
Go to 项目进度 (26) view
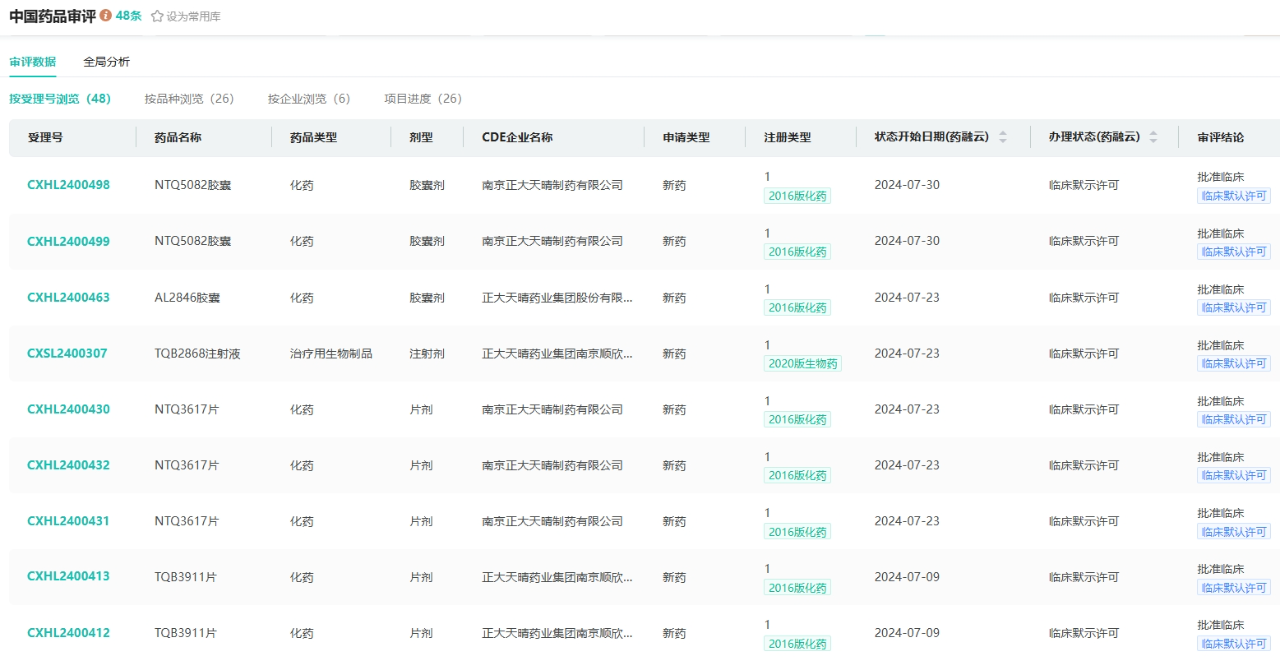click(x=423, y=99)
